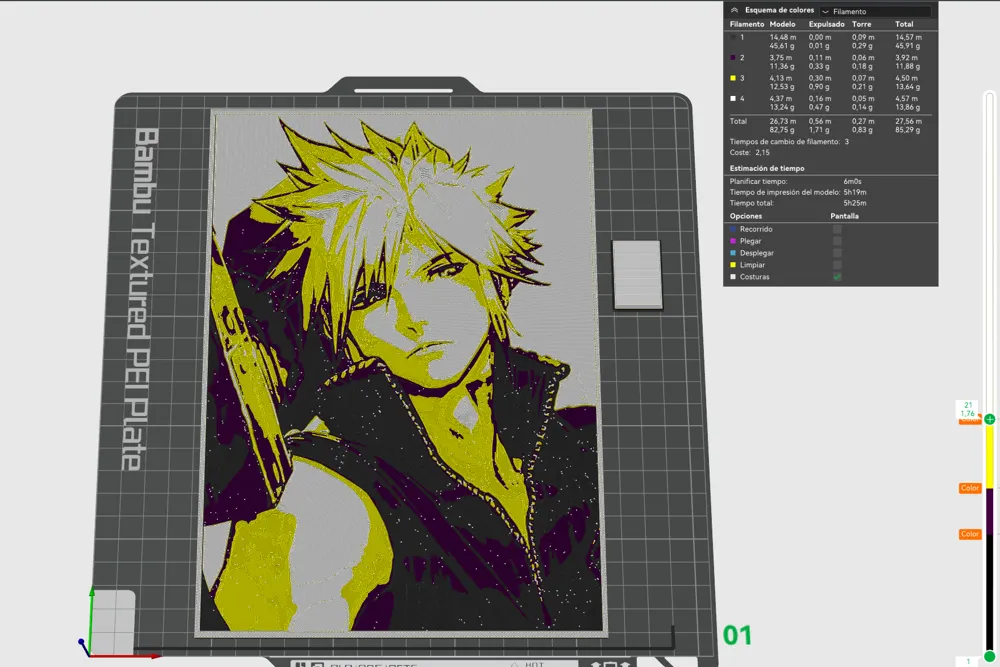Click the bottom green layer slider handle
This screenshot has height=667, width=1000.
[989, 656]
